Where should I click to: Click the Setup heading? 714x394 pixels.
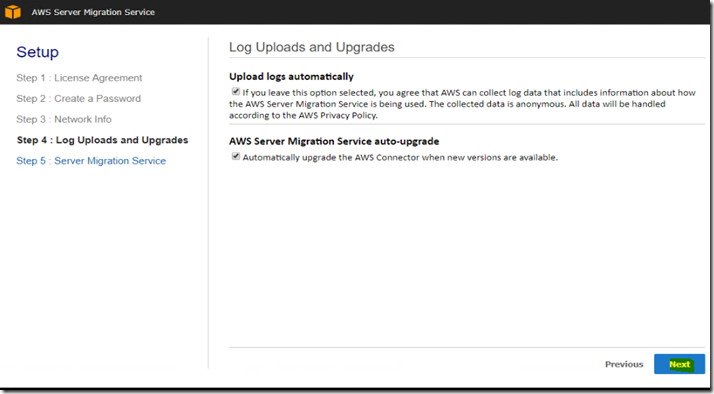(x=37, y=52)
